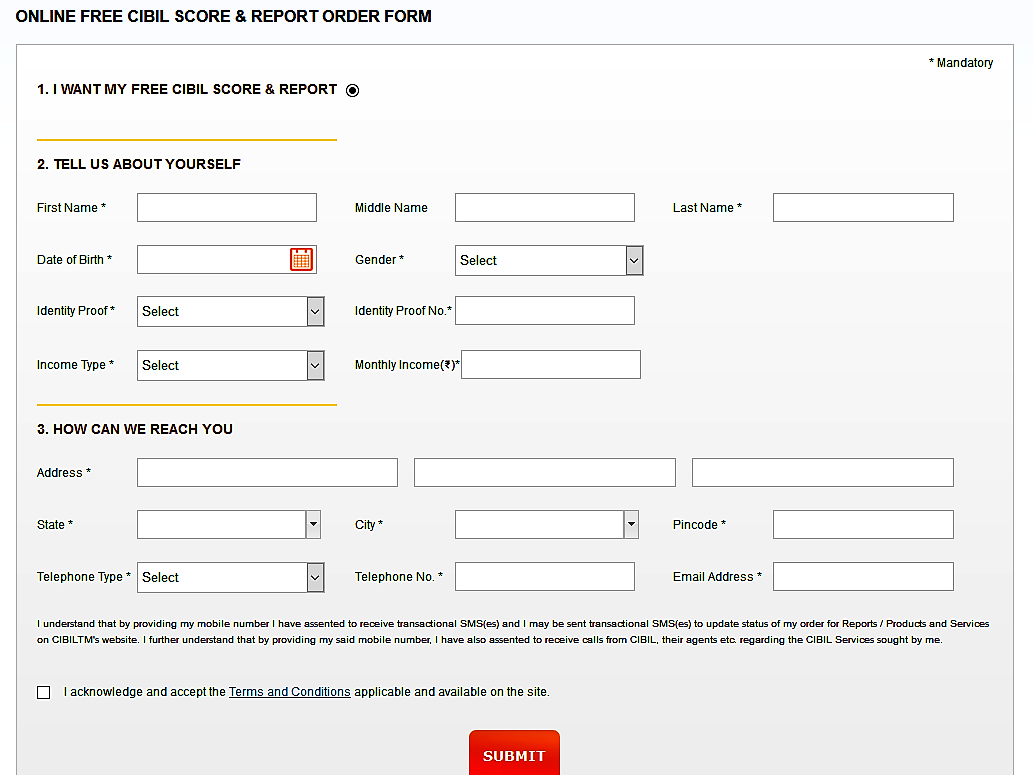Click into the Middle Name field
The image size is (1033, 775).
[545, 208]
